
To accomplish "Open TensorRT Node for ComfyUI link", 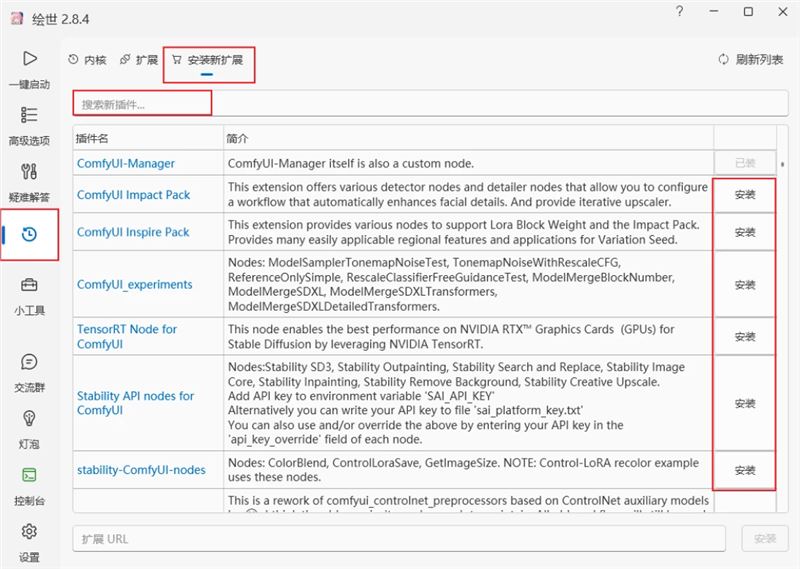I will point(127,336).
